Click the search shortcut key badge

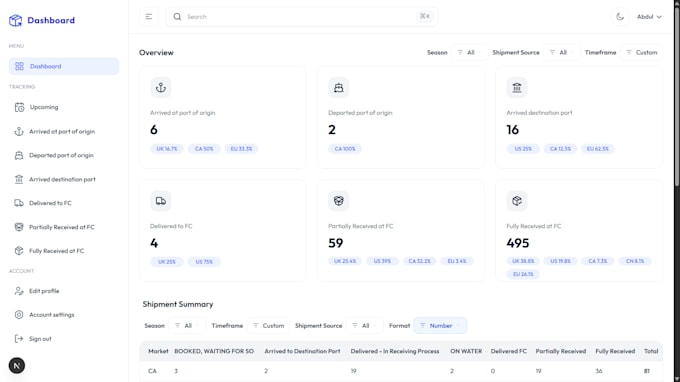click(425, 16)
